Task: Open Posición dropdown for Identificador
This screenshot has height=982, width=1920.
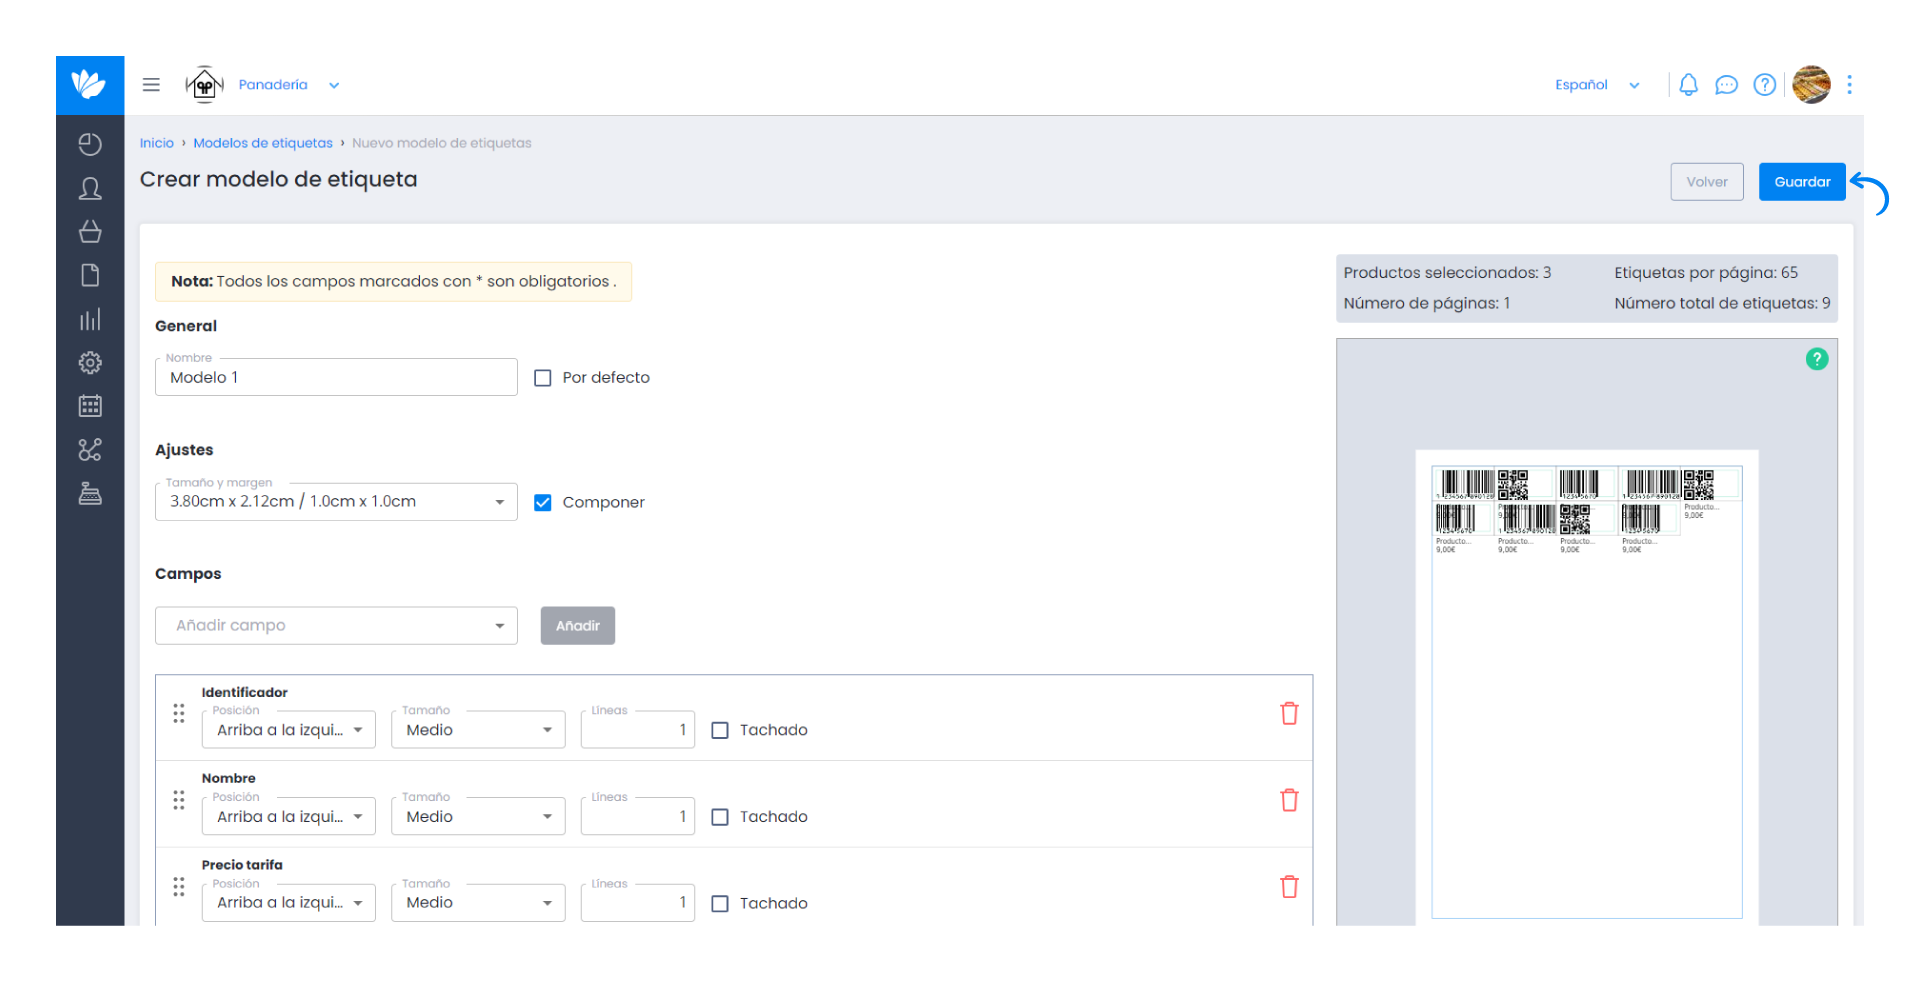Action: [288, 730]
